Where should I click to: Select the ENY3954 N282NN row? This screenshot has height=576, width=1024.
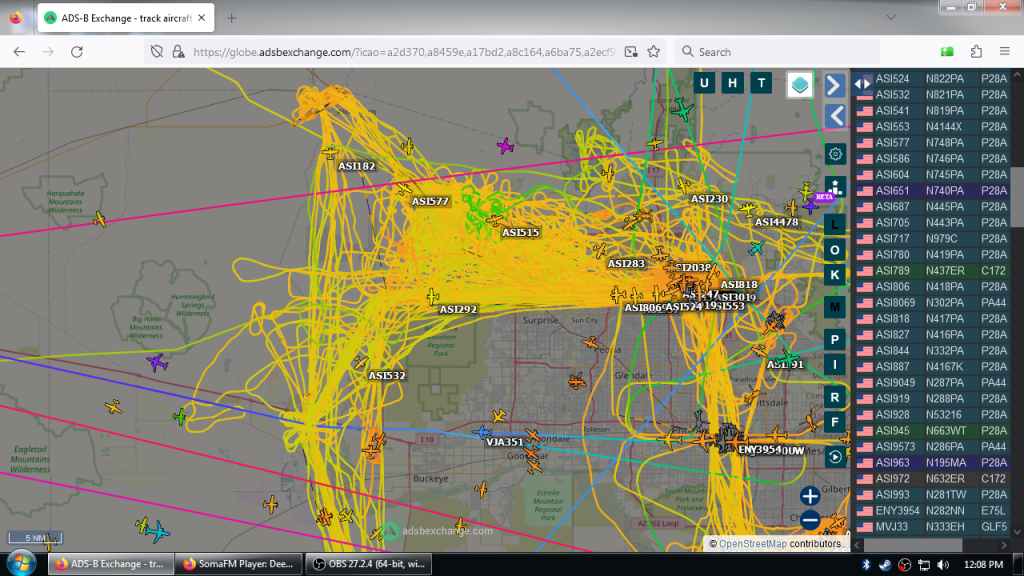[933, 511]
